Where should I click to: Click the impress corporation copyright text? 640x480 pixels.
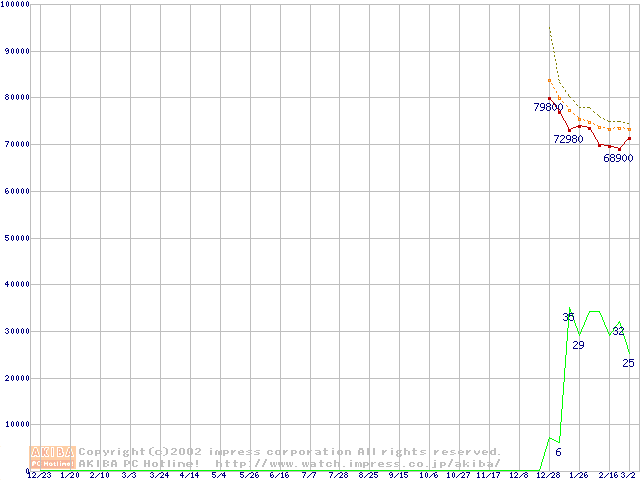coord(290,452)
